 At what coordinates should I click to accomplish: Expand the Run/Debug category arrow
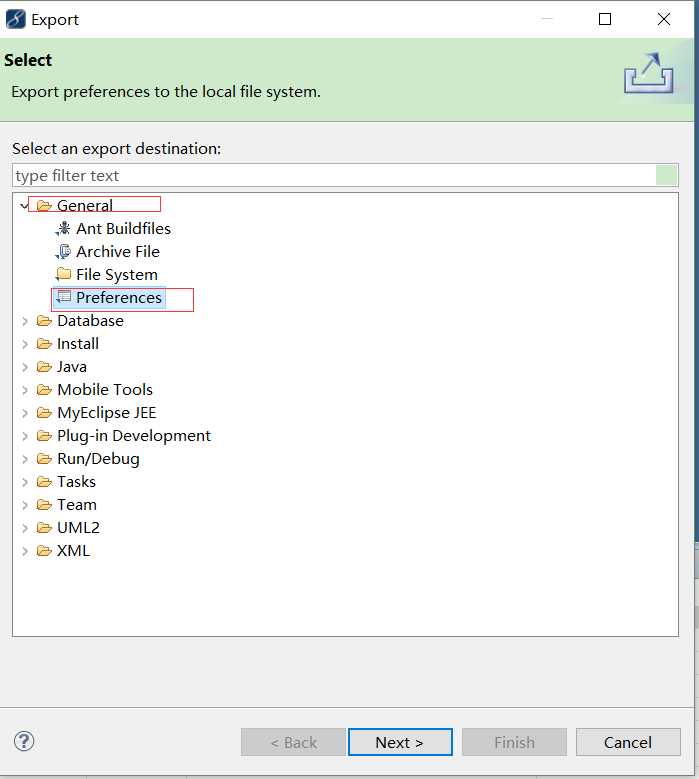point(24,459)
